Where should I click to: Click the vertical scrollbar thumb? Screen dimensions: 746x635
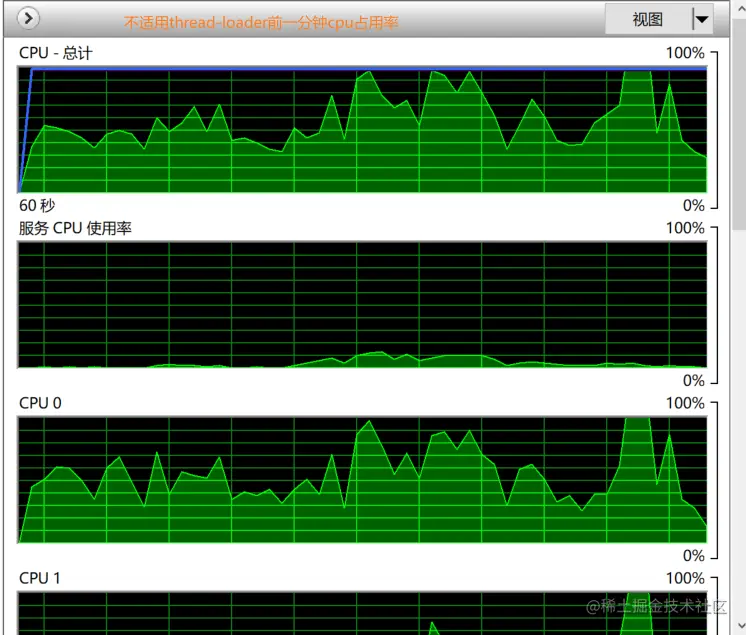(x=740, y=125)
